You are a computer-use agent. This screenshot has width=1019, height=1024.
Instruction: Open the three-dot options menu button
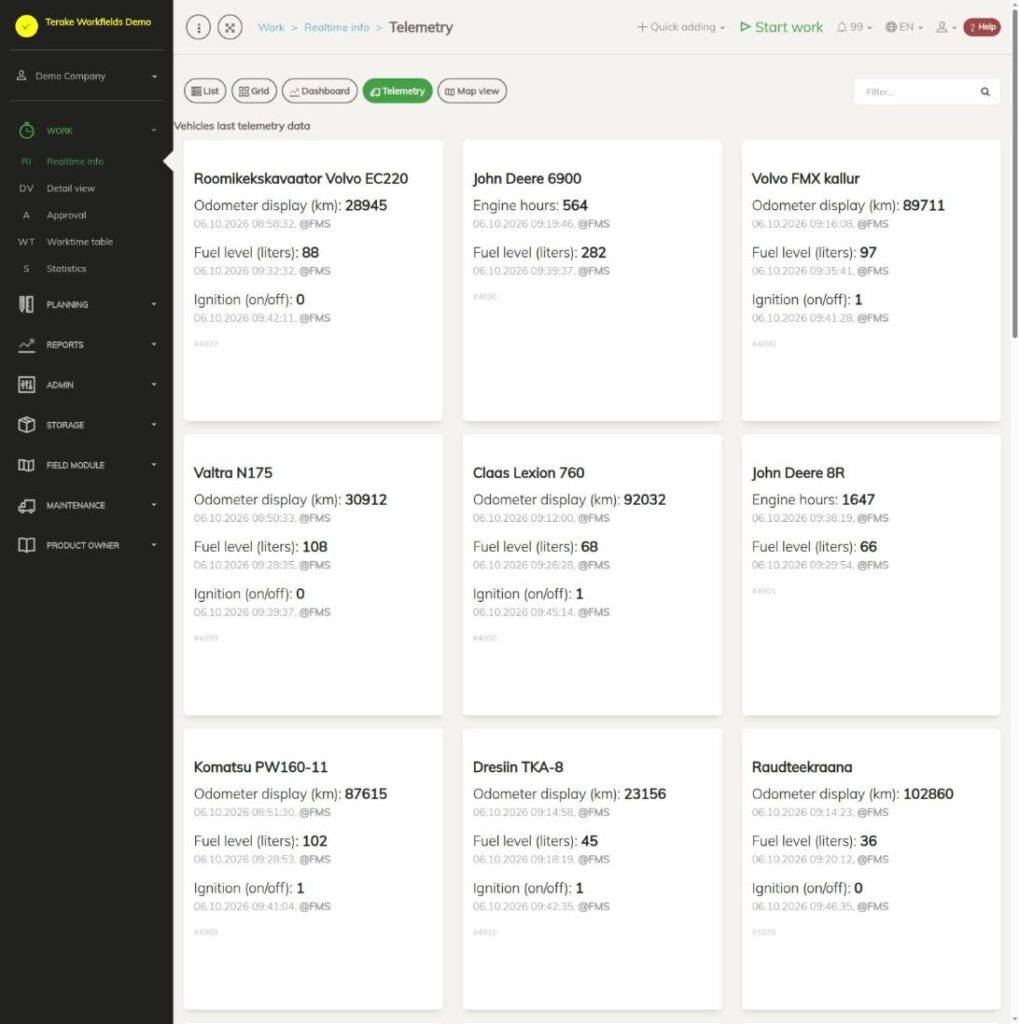199,27
